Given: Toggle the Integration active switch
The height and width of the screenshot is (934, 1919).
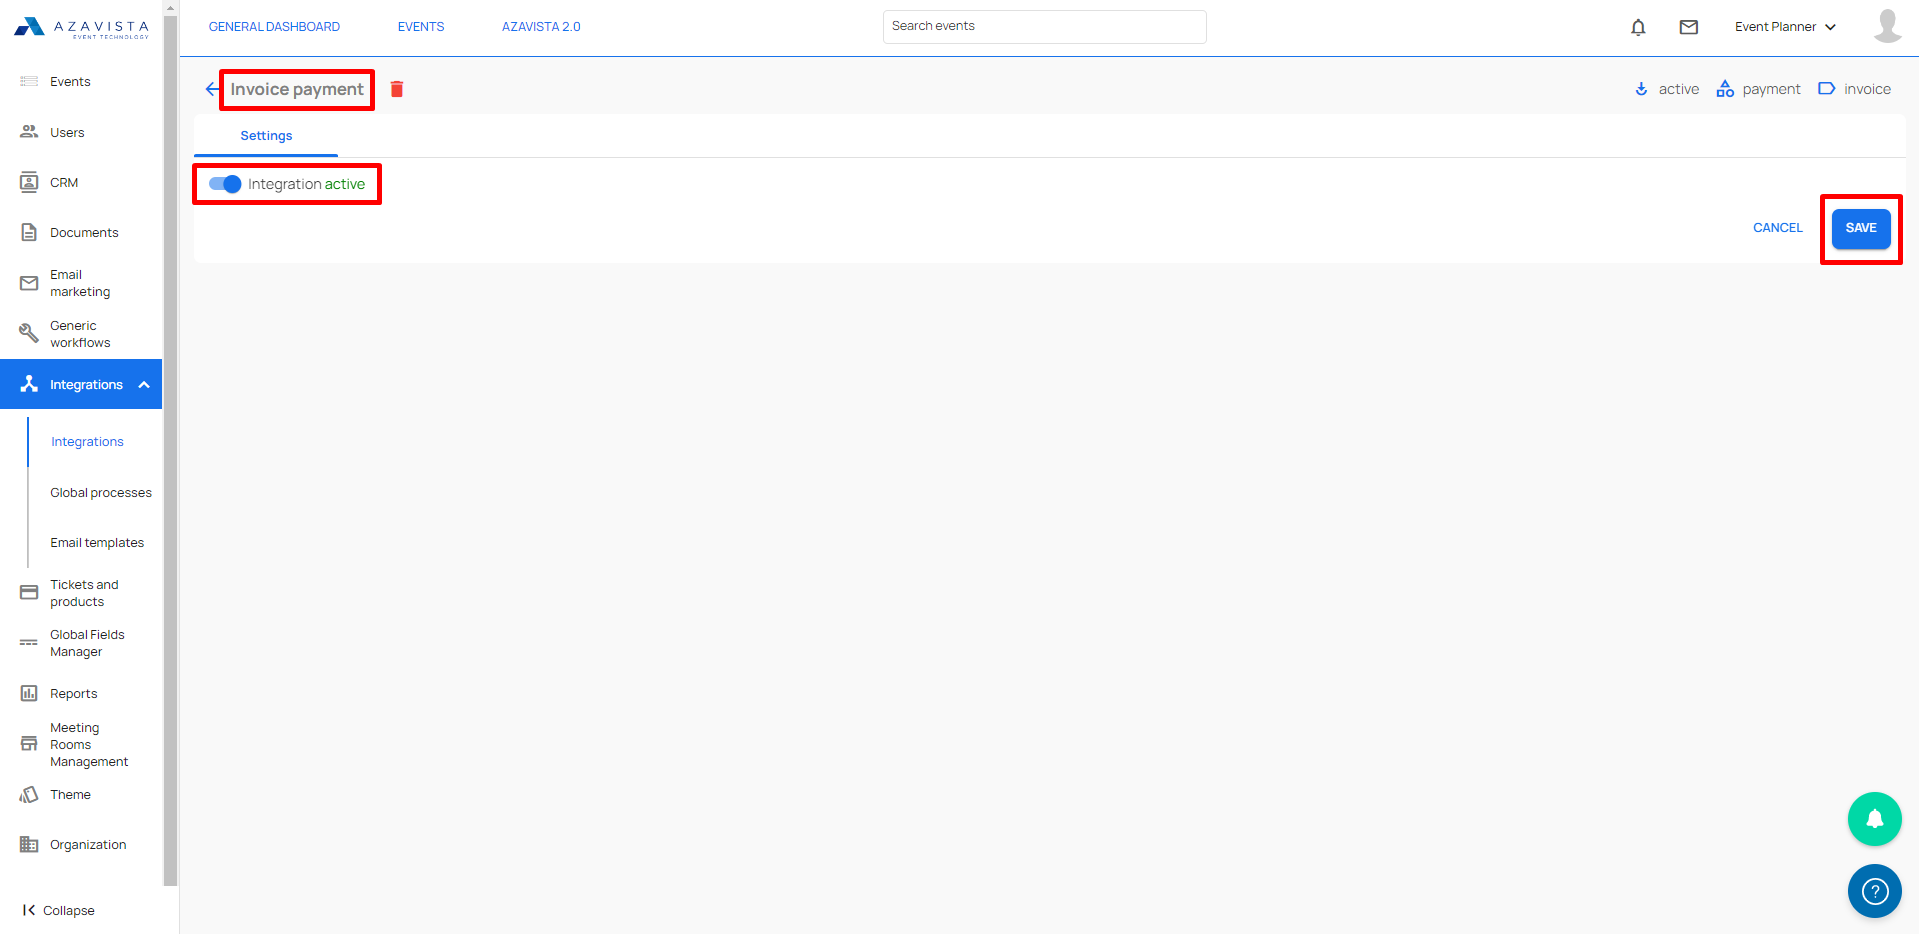Looking at the screenshot, I should pos(225,184).
